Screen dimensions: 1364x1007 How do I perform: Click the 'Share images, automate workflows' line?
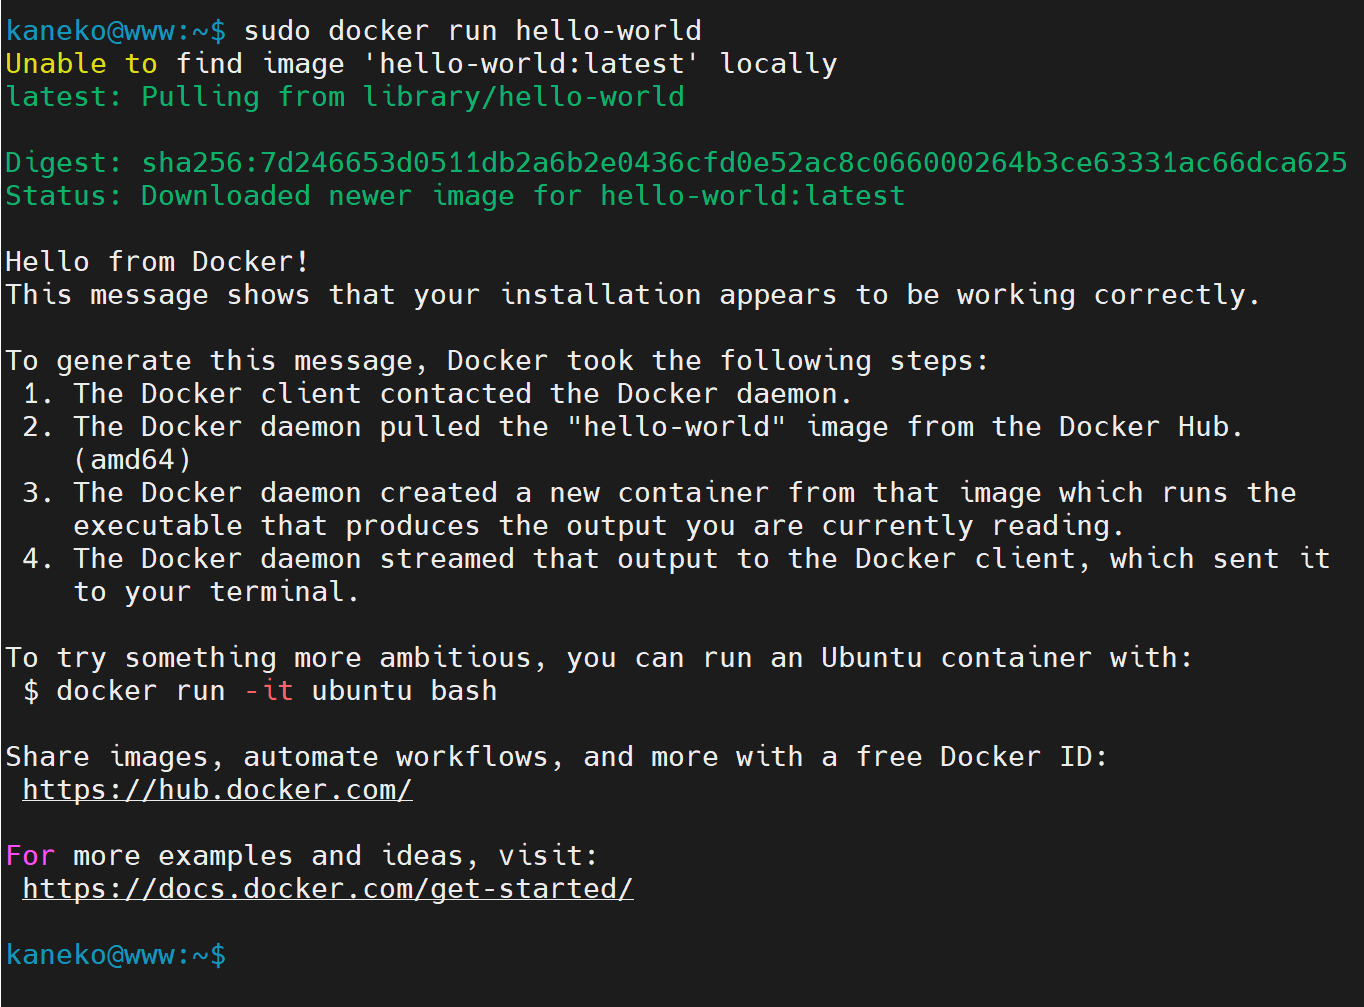(557, 757)
